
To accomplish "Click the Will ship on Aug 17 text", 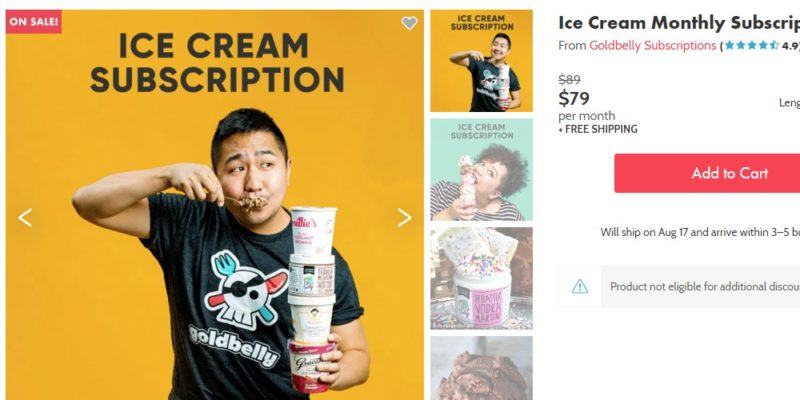I will (x=700, y=232).
